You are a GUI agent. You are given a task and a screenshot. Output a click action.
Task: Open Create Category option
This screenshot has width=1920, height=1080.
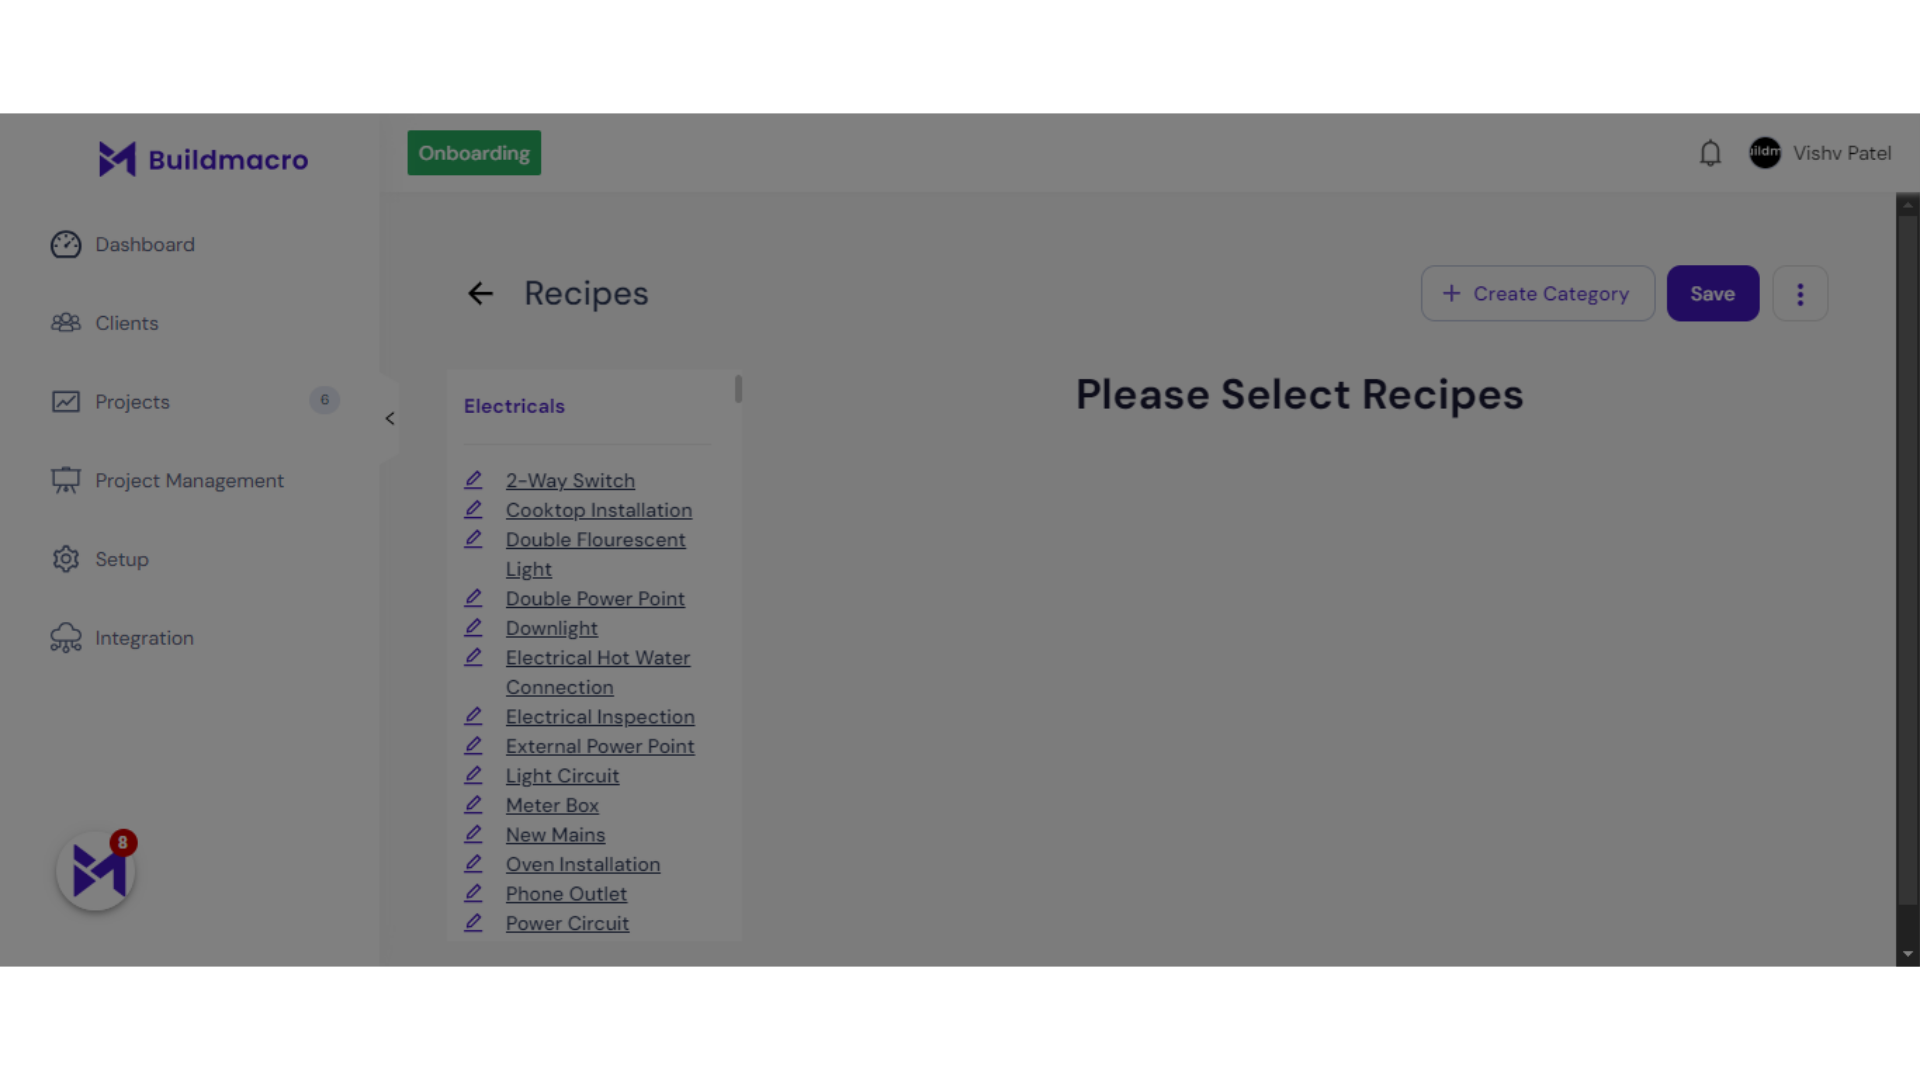1538,293
